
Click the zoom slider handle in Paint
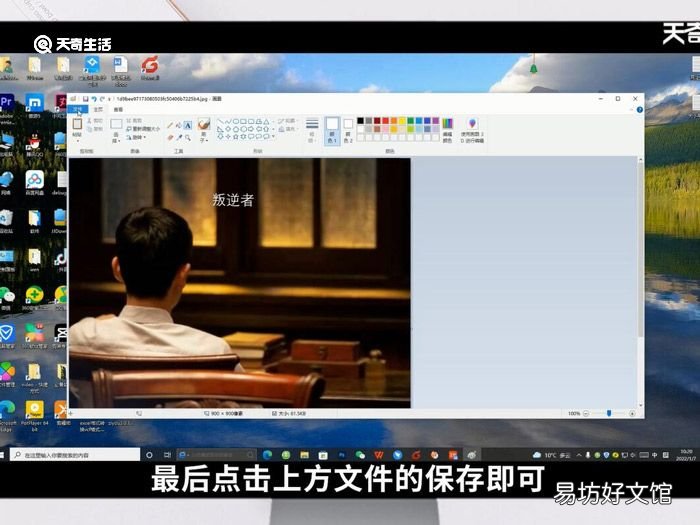tap(609, 413)
